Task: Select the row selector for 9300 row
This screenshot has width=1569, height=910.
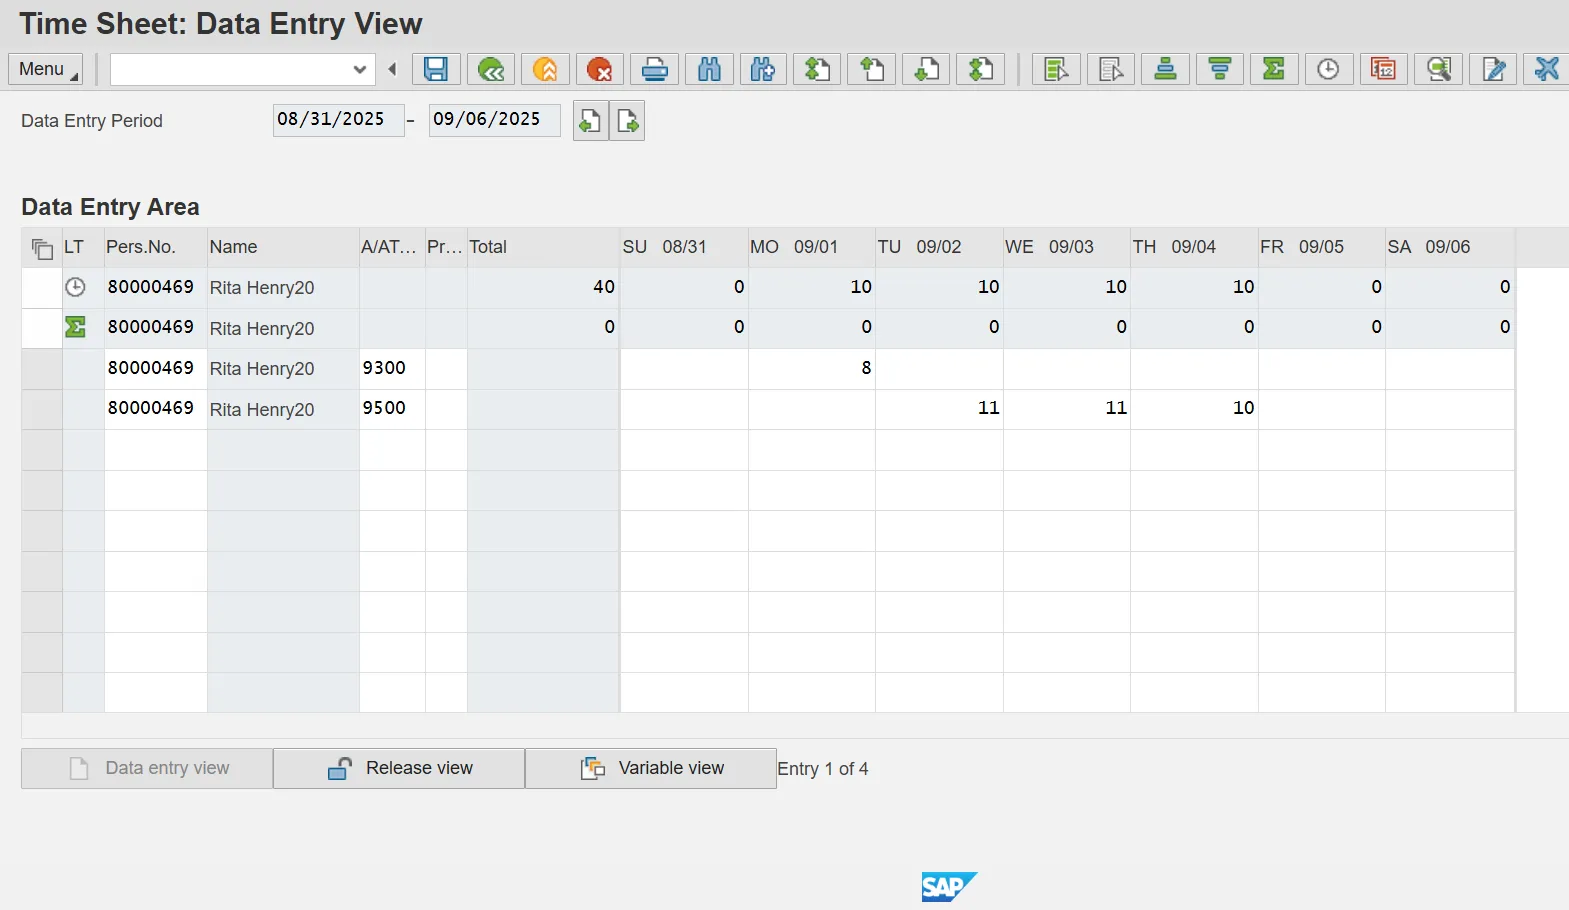Action: click(x=42, y=369)
